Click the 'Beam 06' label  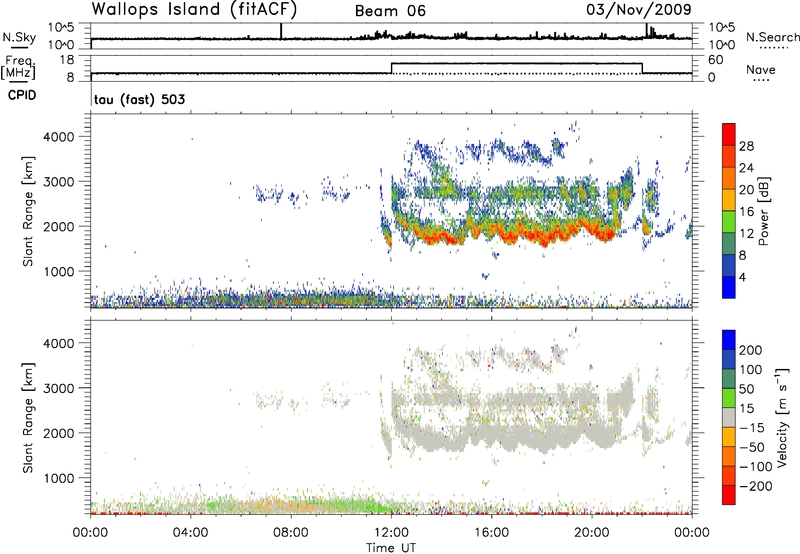pos(390,11)
